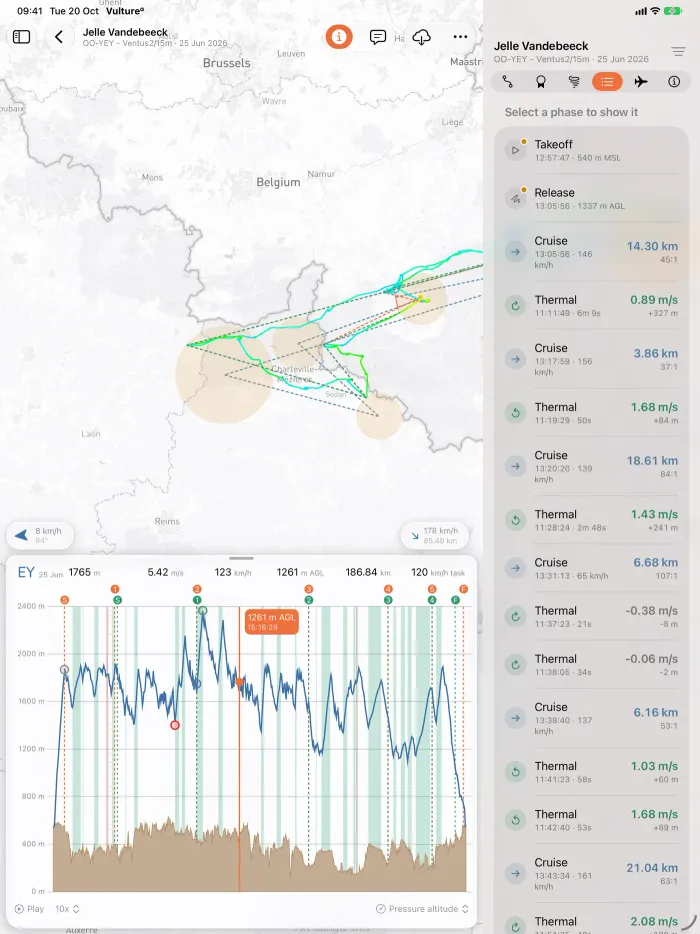Open the filter lines icon beside pilot name
The image size is (700, 934).
click(678, 52)
